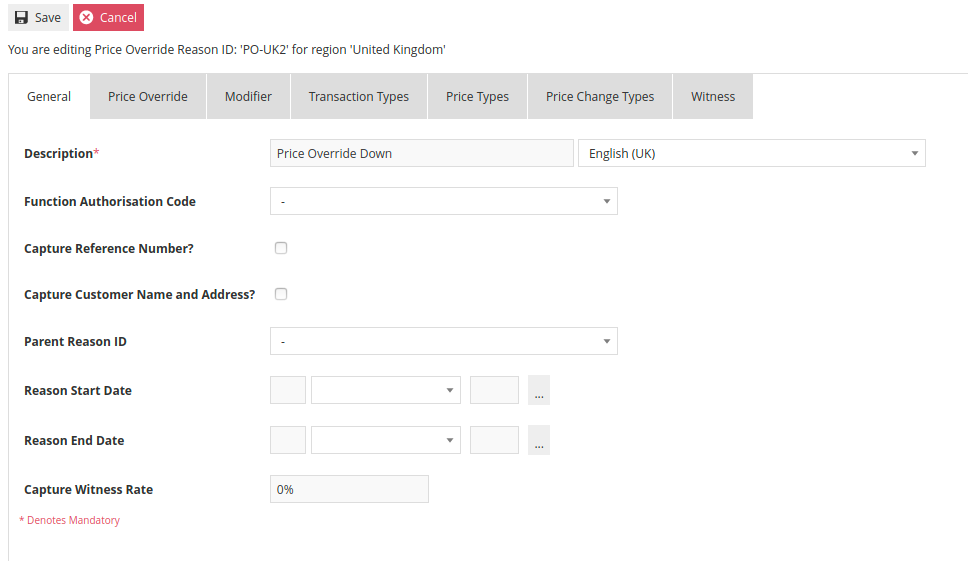Click Reason End Date day field
This screenshot has height=561, width=968.
[x=288, y=440]
